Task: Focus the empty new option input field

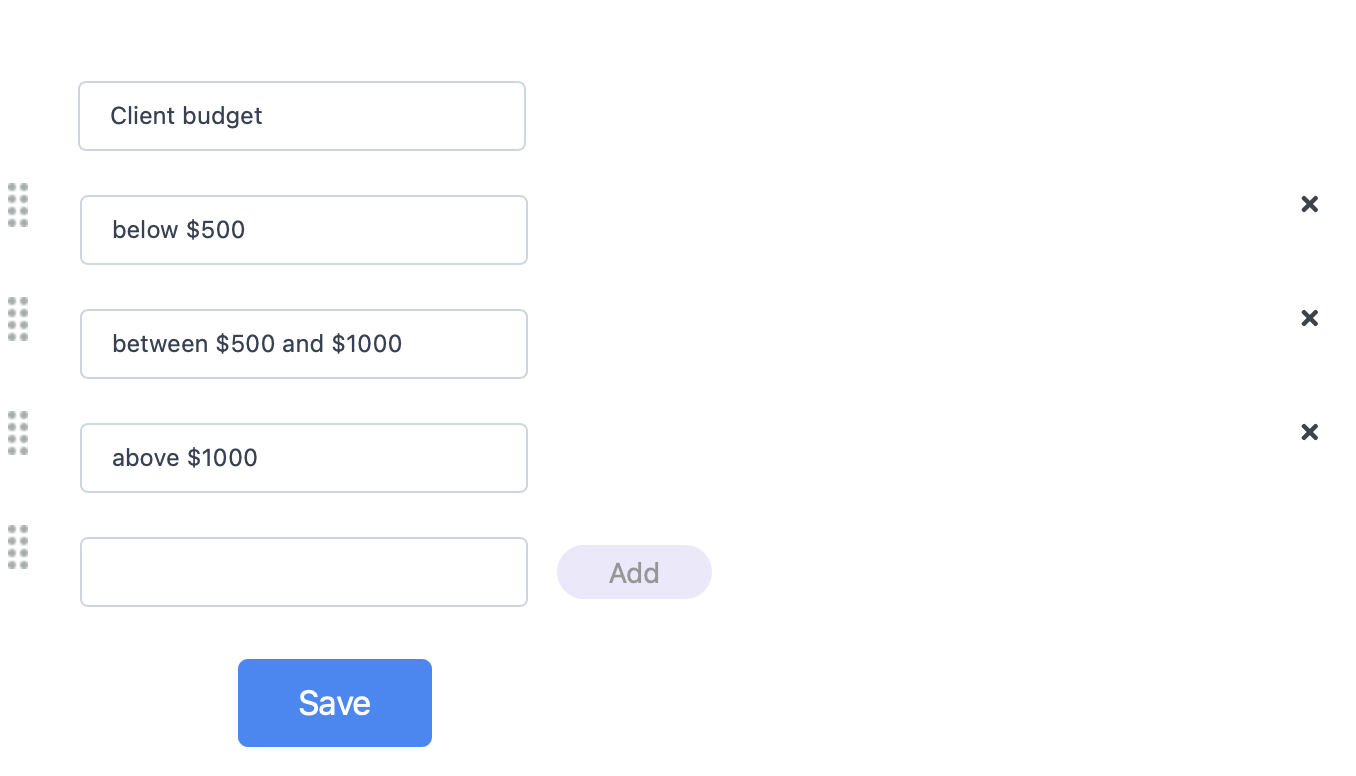Action: coord(304,572)
